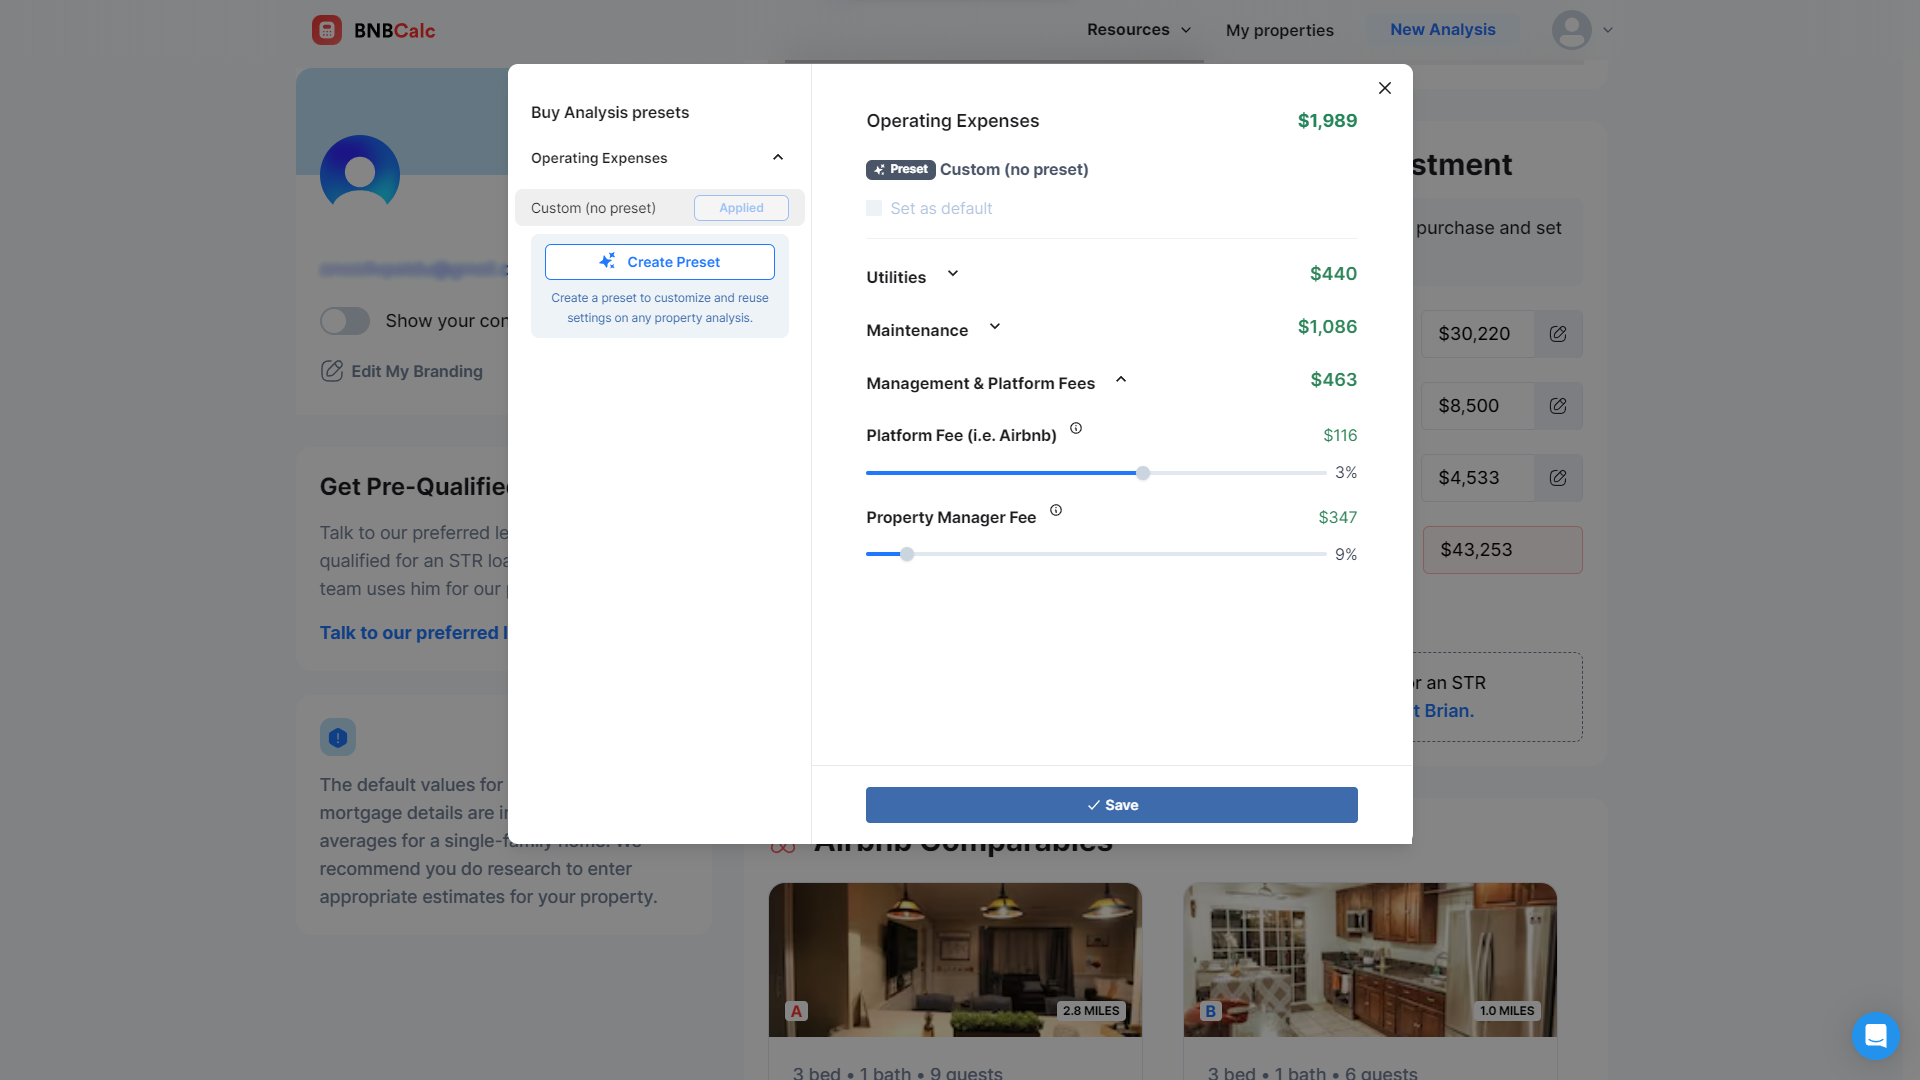The image size is (1920, 1080).
Task: Enable the Set as default checkbox
Action: click(x=874, y=208)
